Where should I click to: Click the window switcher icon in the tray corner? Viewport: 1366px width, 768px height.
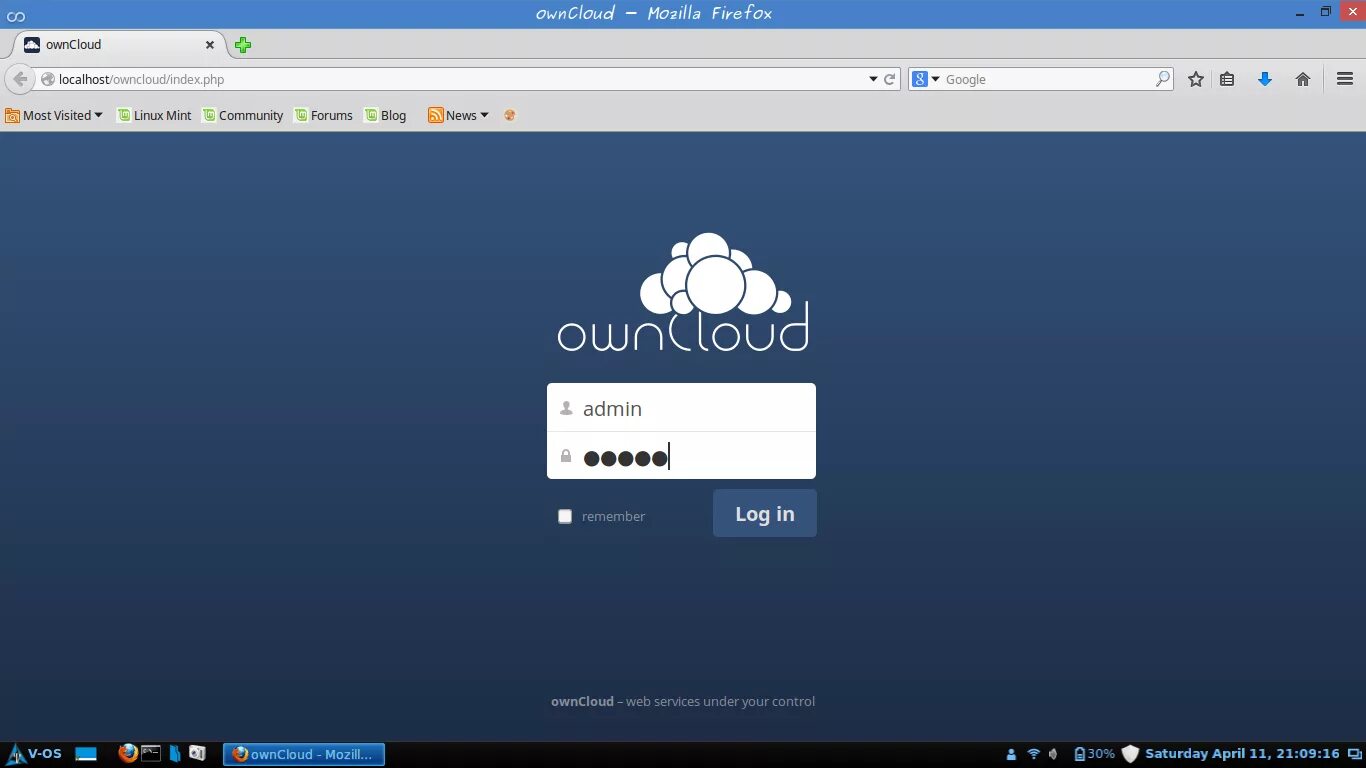tap(1353, 754)
